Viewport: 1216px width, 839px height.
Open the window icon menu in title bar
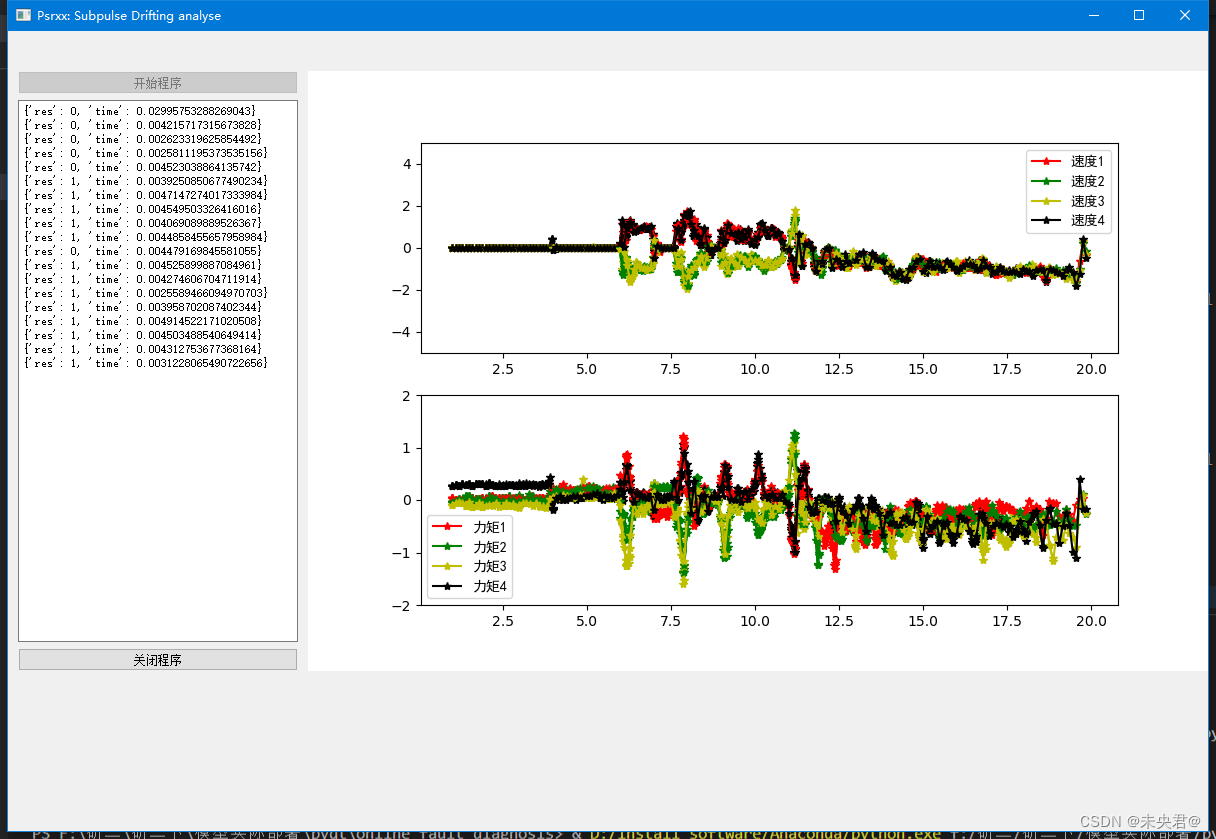coord(23,15)
